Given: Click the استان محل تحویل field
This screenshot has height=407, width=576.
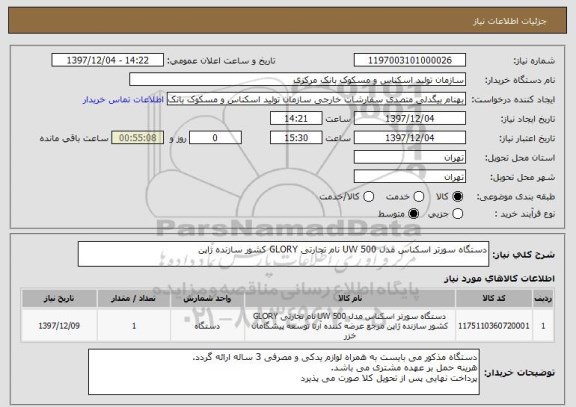Looking at the screenshot, I should point(410,158).
